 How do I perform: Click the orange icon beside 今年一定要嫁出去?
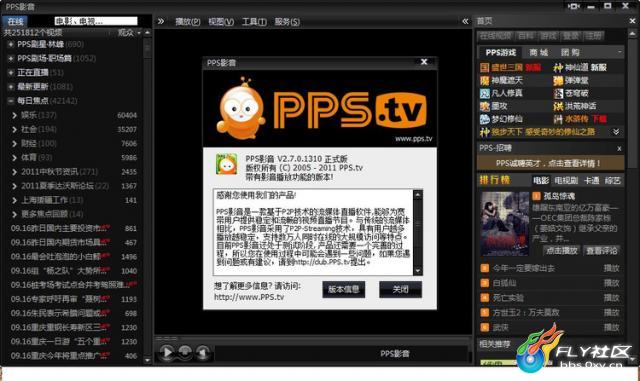[484, 268]
